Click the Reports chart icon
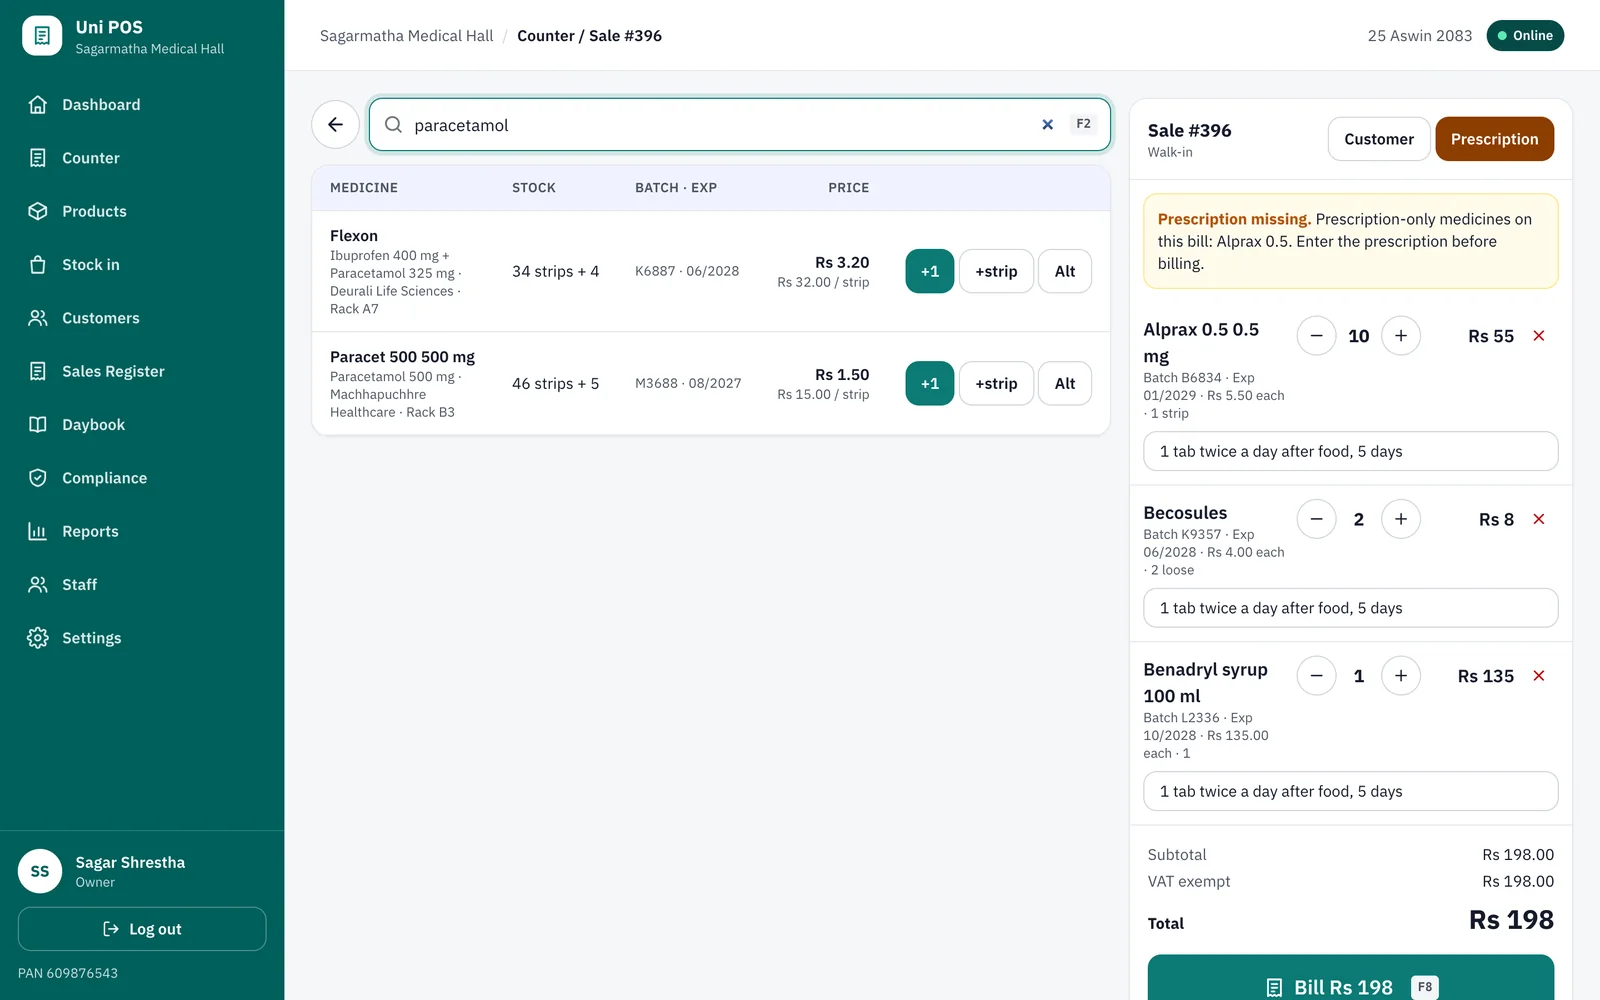 [x=38, y=531]
